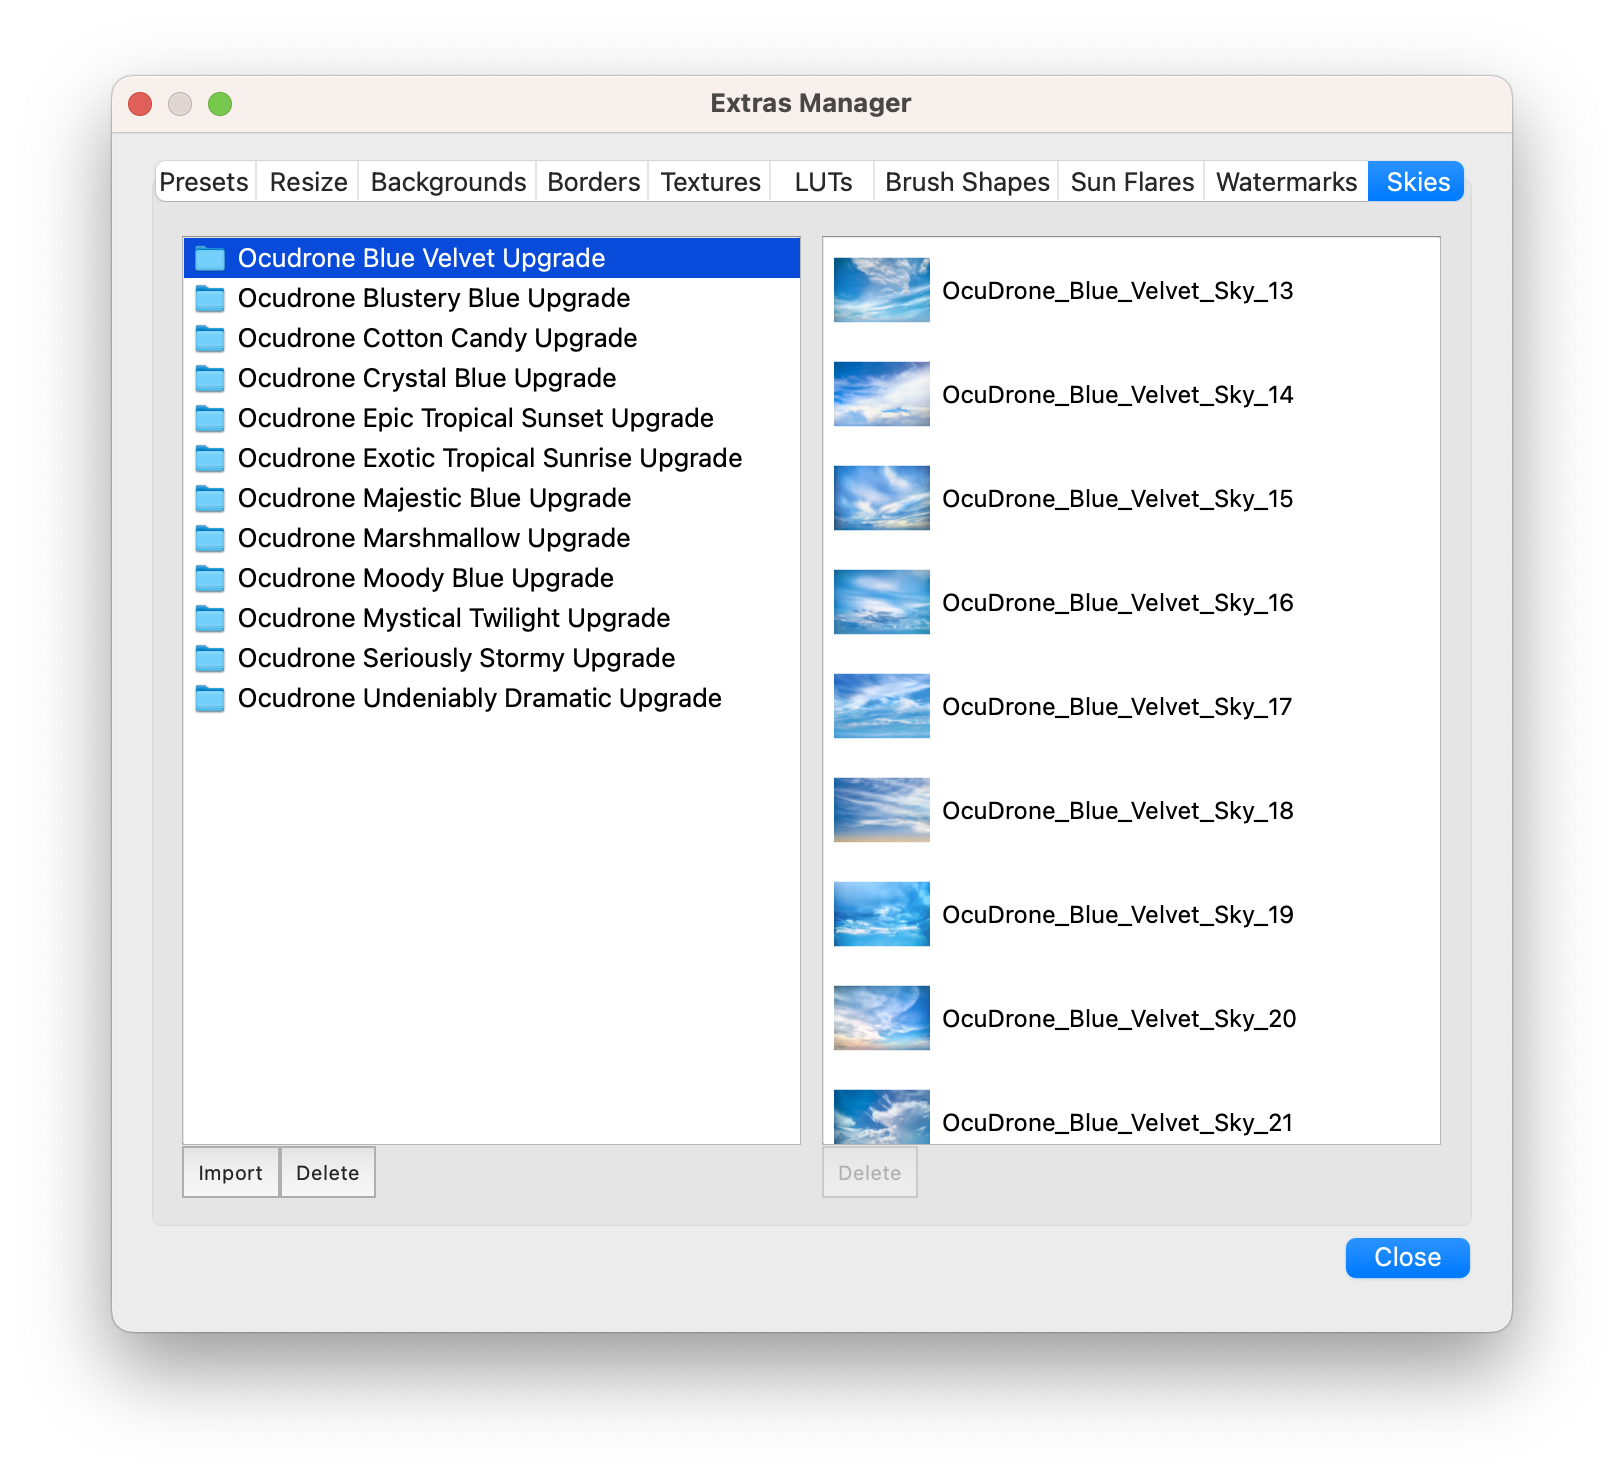Viewport: 1624px width, 1480px height.
Task: Go to the Sun Flares tab
Action: click(1132, 182)
